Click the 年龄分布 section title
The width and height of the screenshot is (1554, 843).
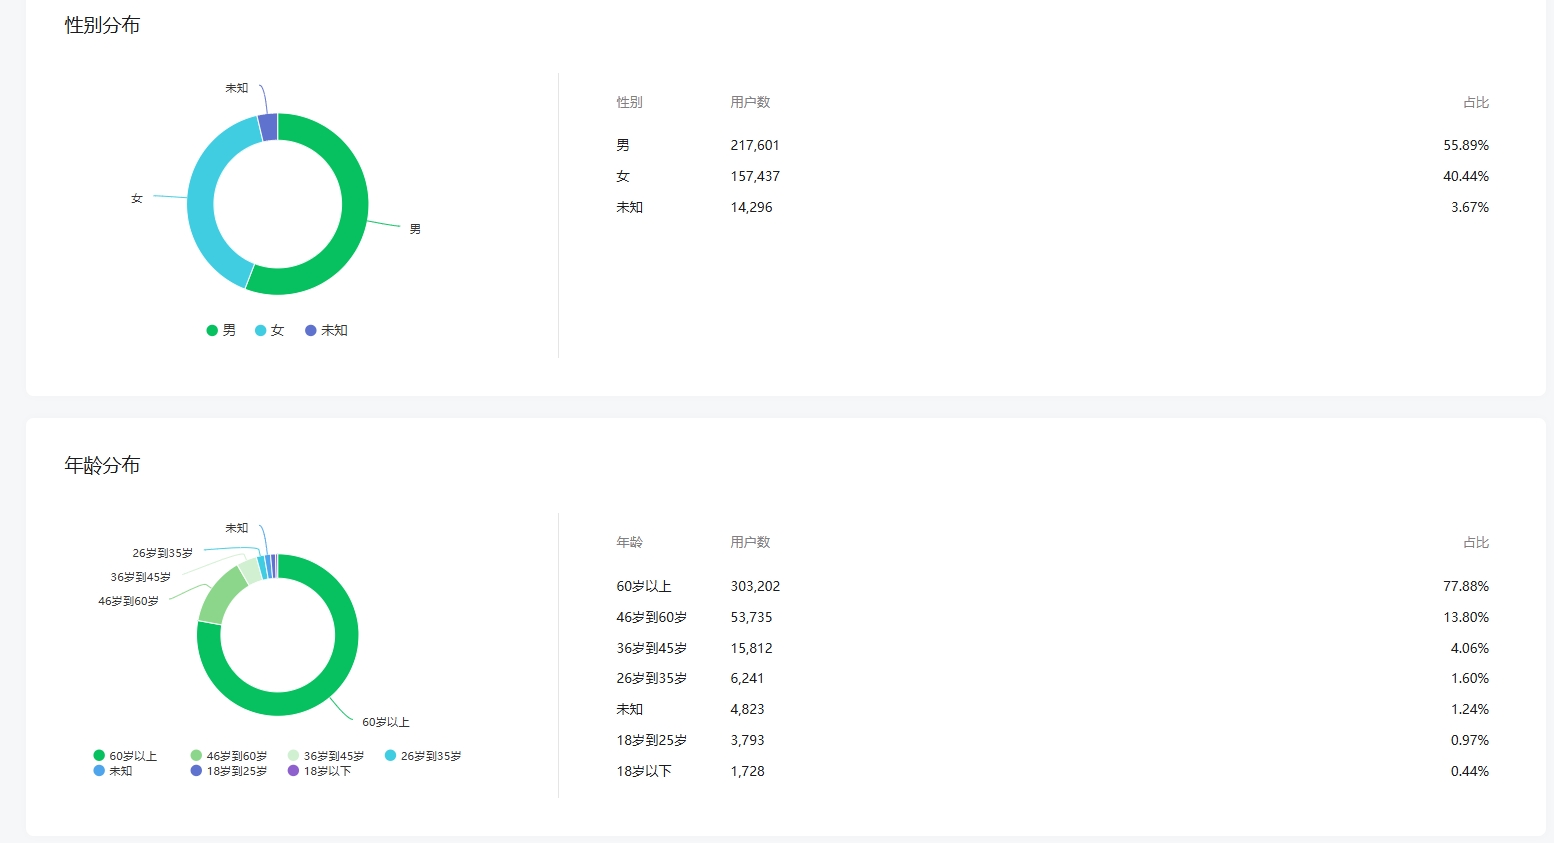[102, 465]
